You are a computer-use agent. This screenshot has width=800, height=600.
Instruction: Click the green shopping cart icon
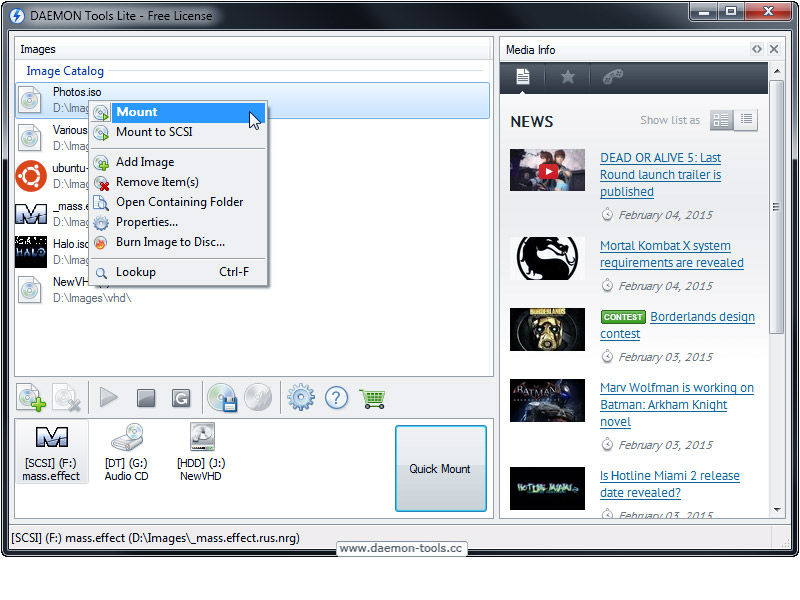pyautogui.click(x=373, y=398)
